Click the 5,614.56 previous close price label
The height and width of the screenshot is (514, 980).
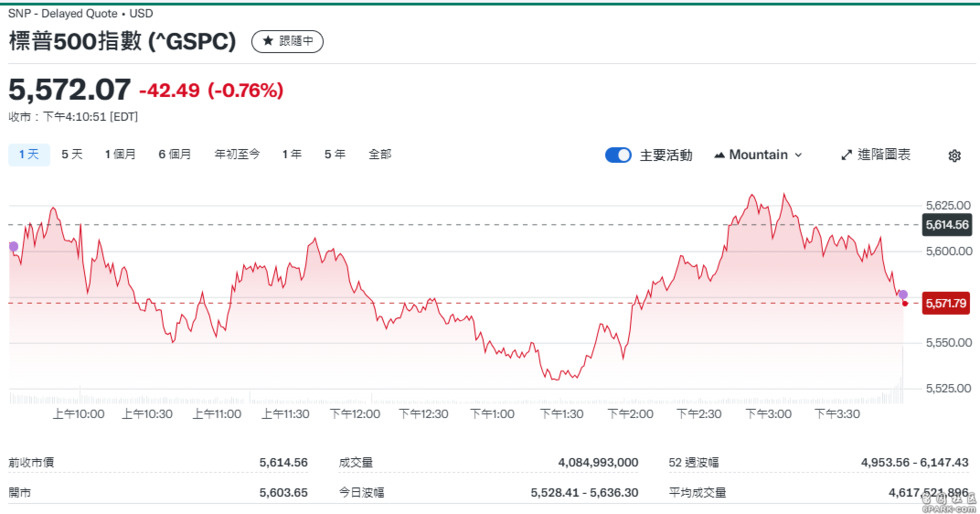(947, 225)
